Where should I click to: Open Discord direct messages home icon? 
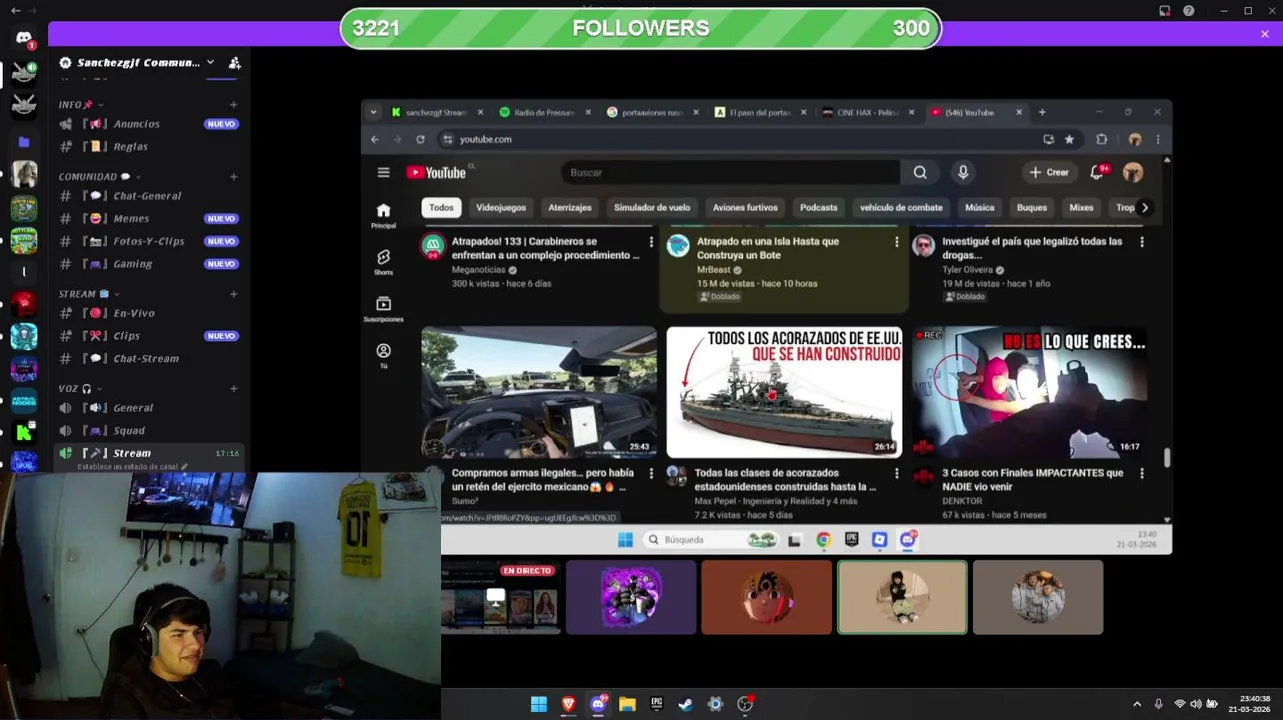point(24,38)
